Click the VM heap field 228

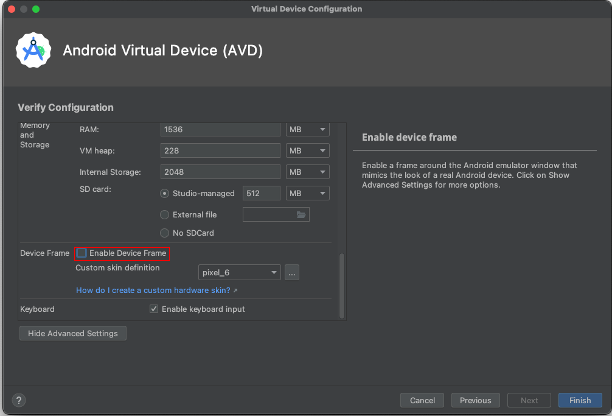220,151
